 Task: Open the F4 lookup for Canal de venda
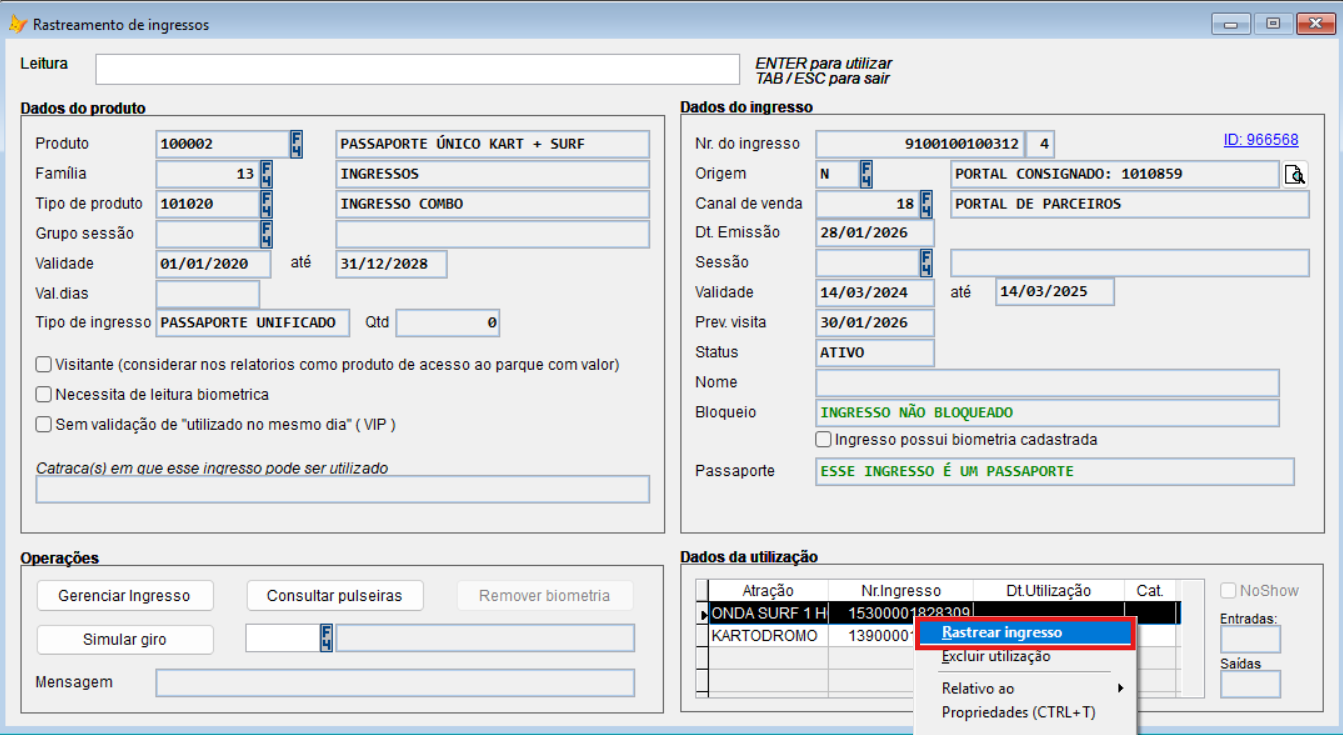click(x=926, y=204)
